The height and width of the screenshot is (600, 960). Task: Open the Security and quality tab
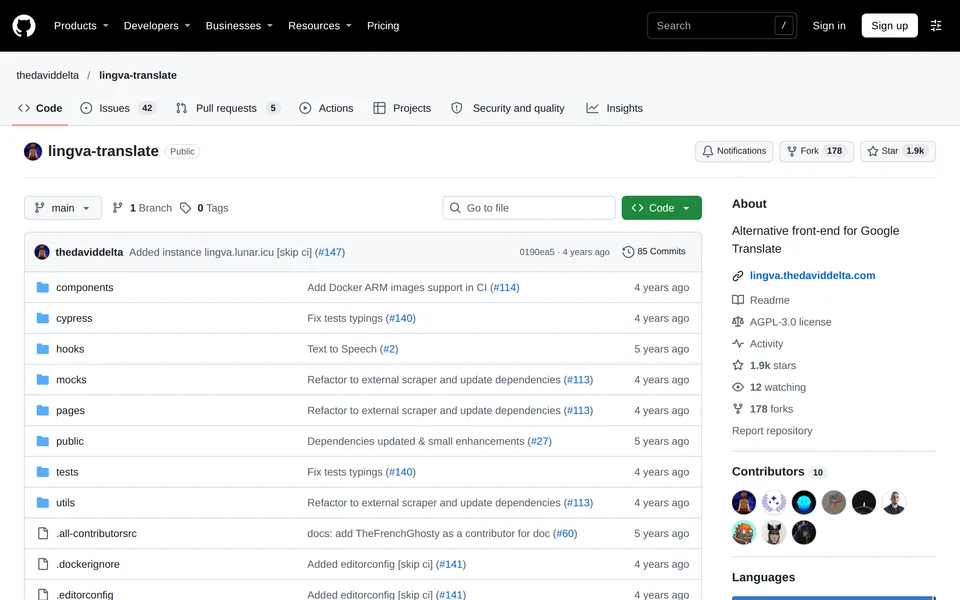(x=508, y=108)
